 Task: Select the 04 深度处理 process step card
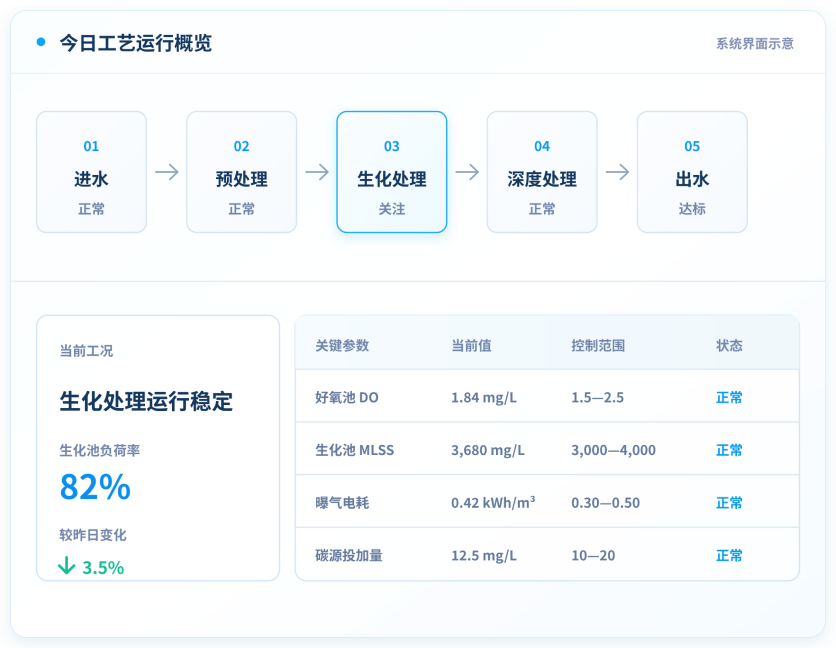click(542, 172)
